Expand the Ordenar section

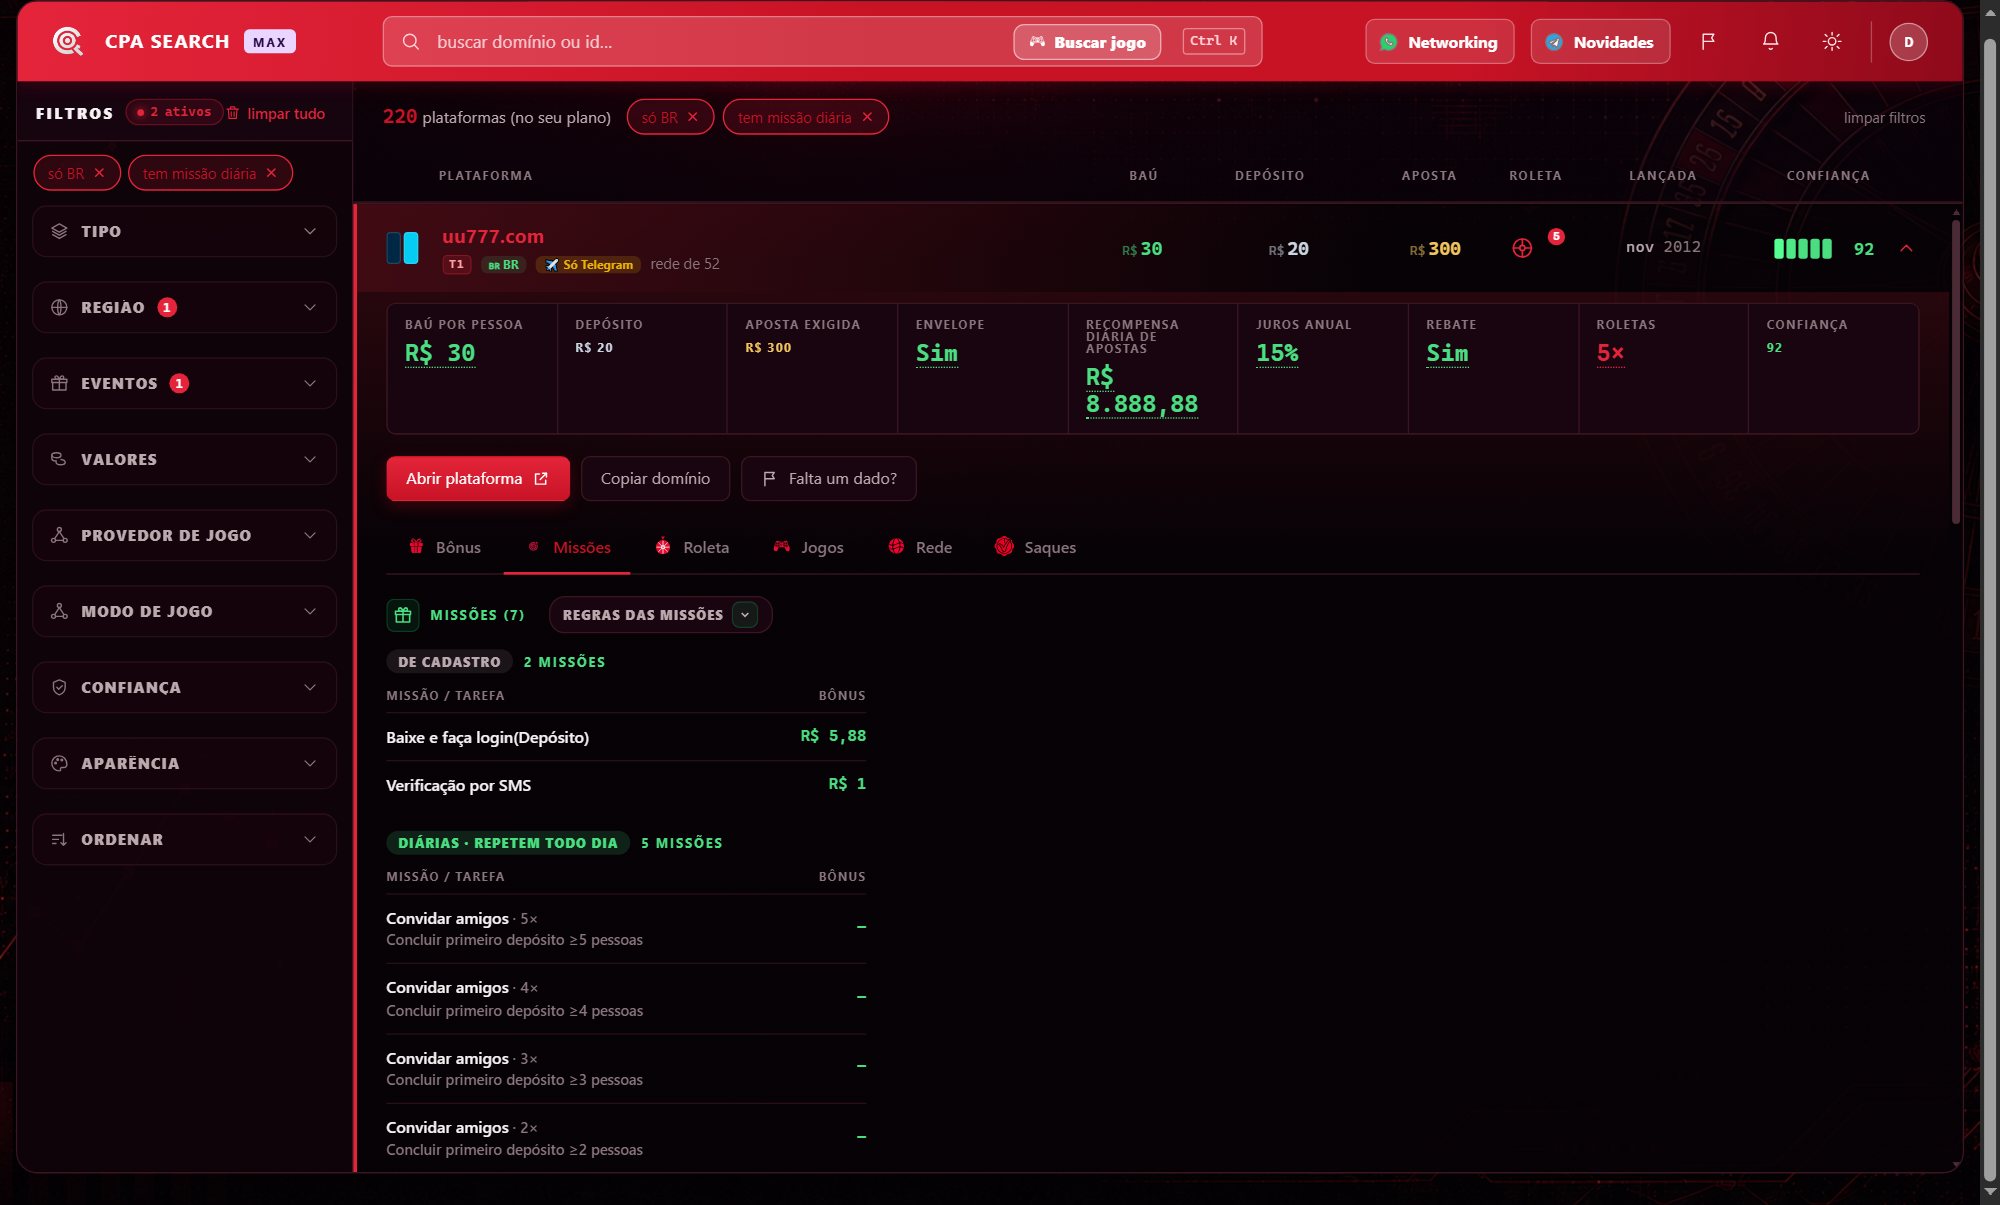pos(184,839)
